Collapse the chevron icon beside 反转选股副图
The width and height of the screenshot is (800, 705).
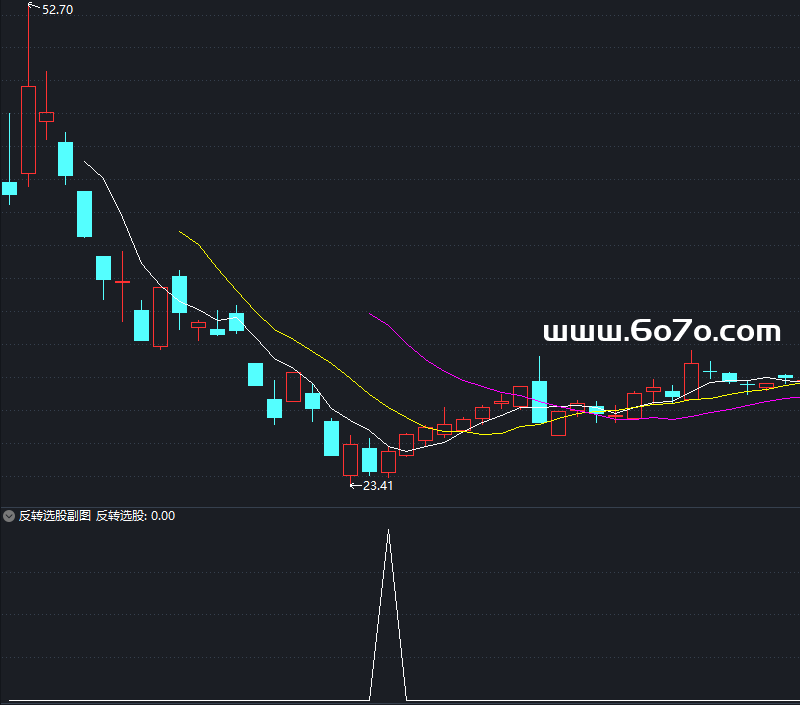9,516
